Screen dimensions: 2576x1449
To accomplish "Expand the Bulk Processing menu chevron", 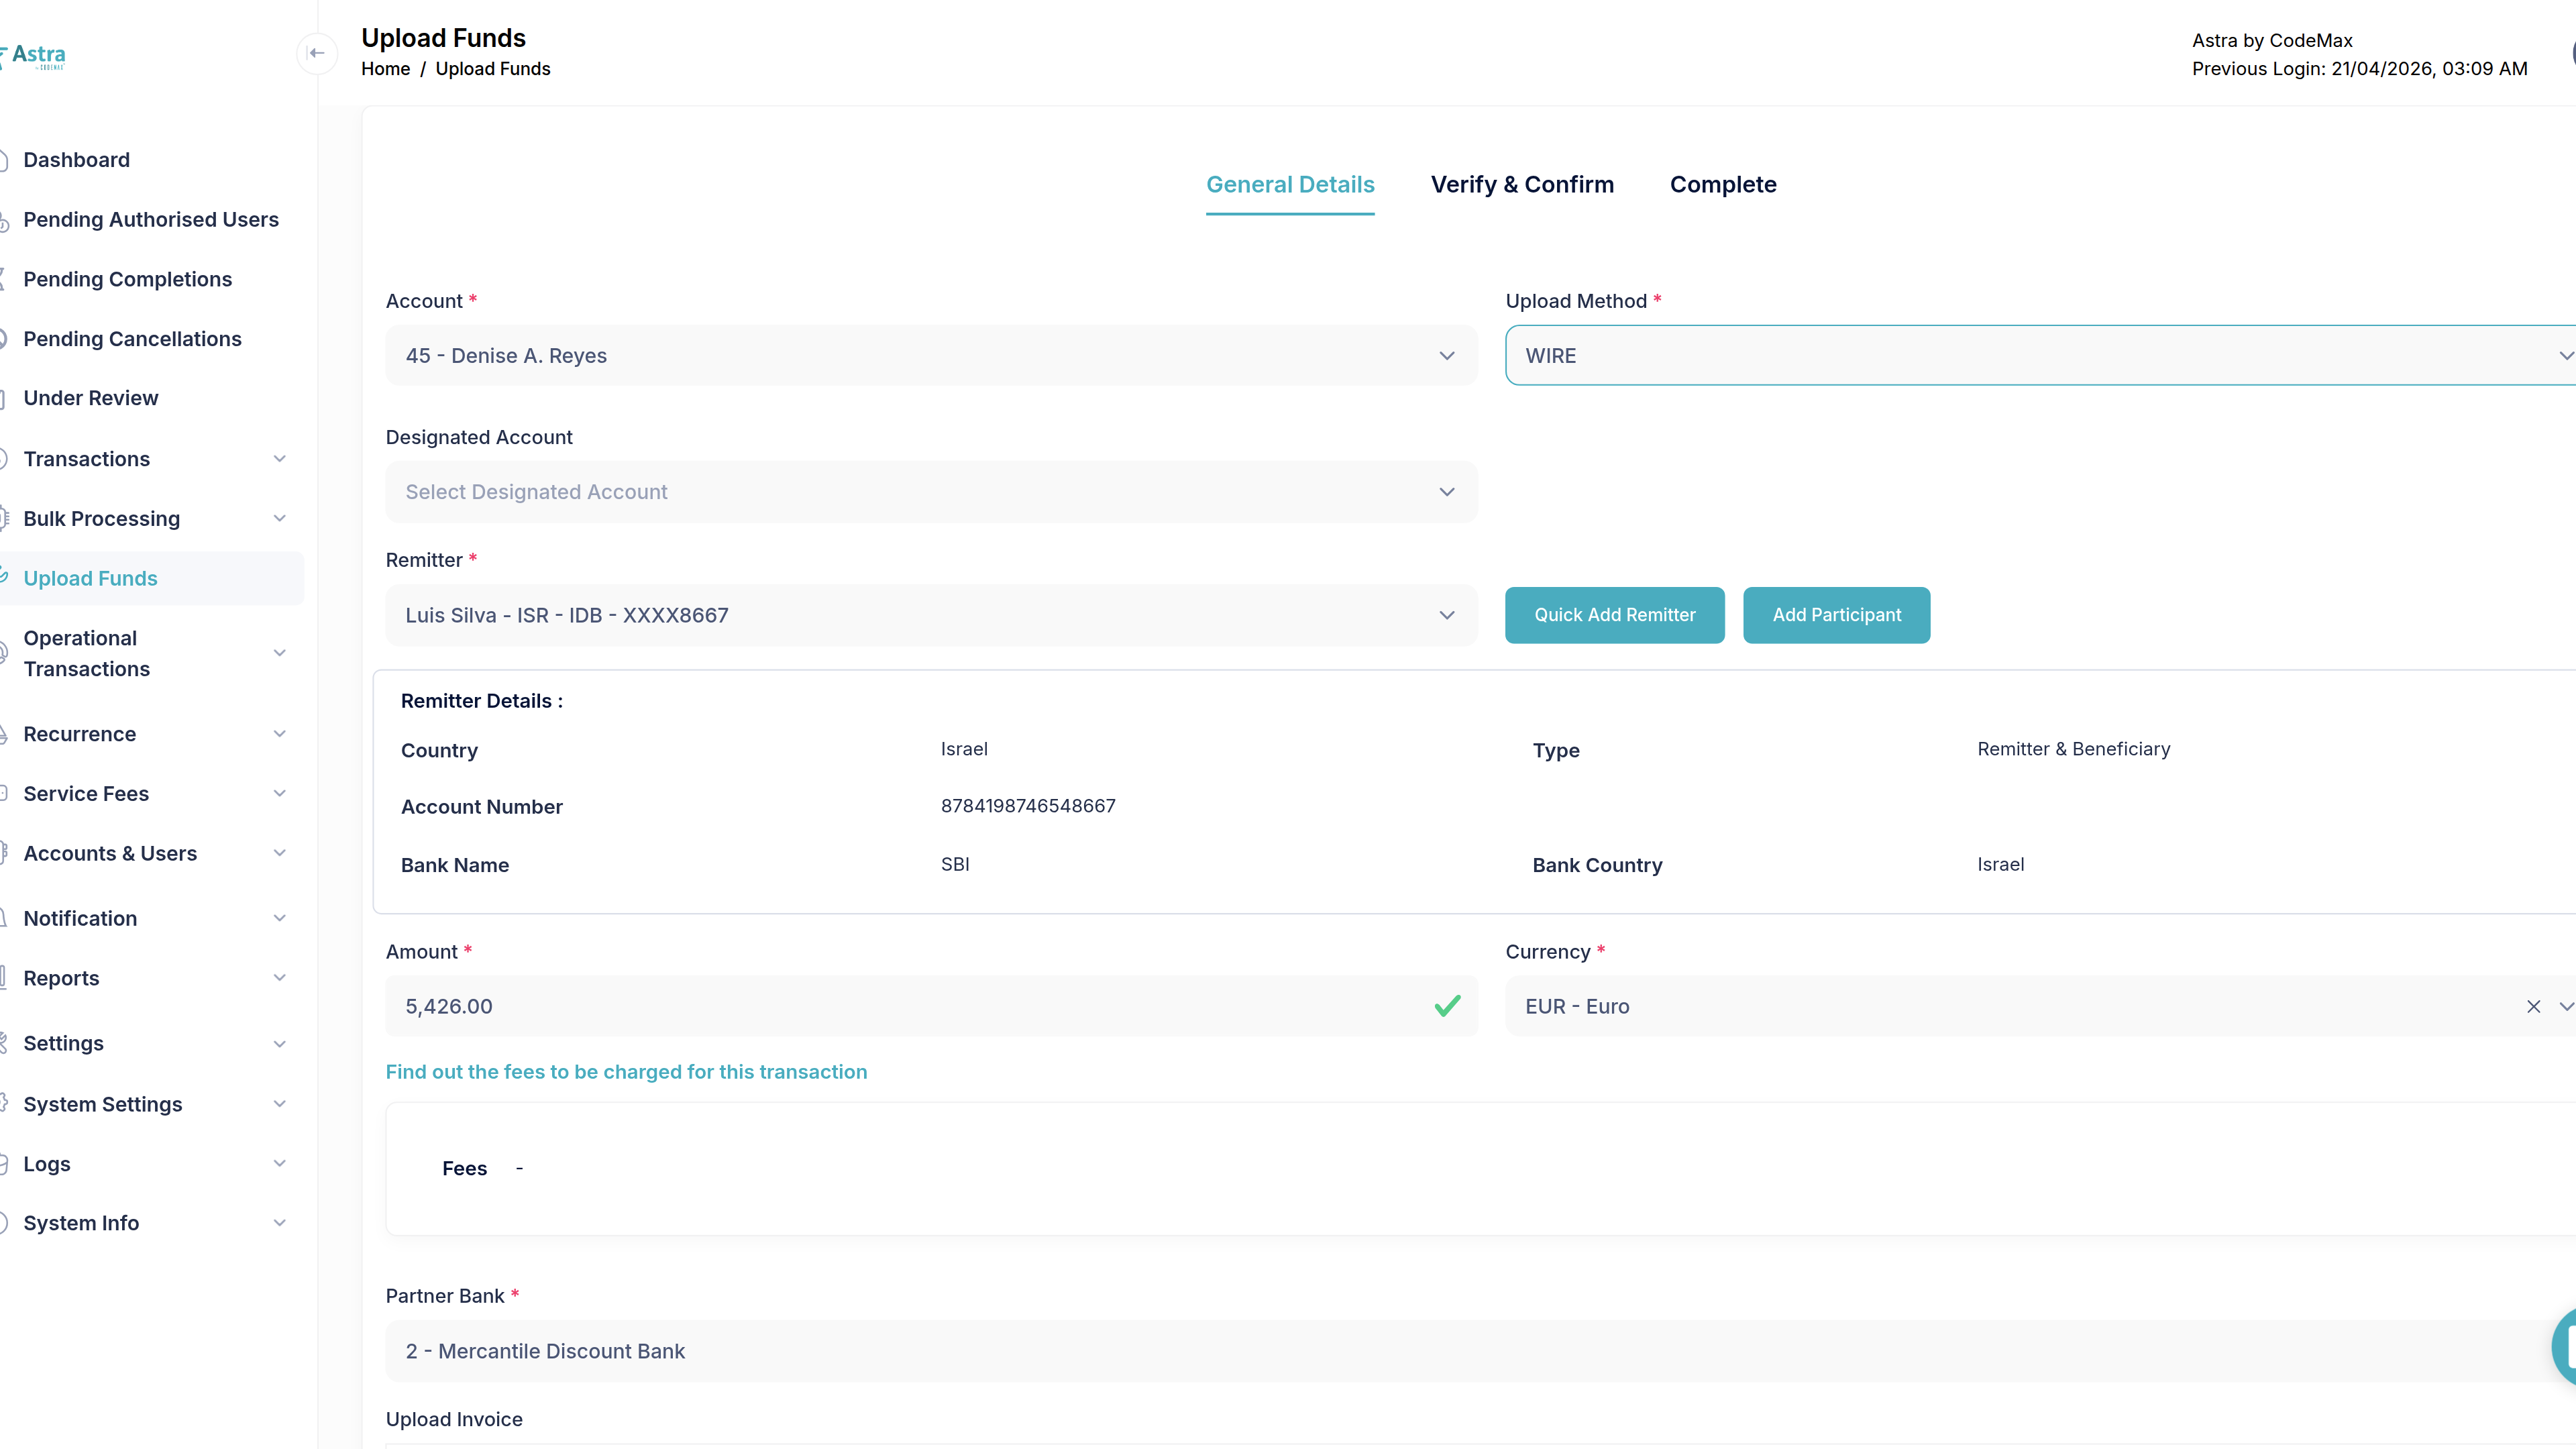I will coord(280,518).
